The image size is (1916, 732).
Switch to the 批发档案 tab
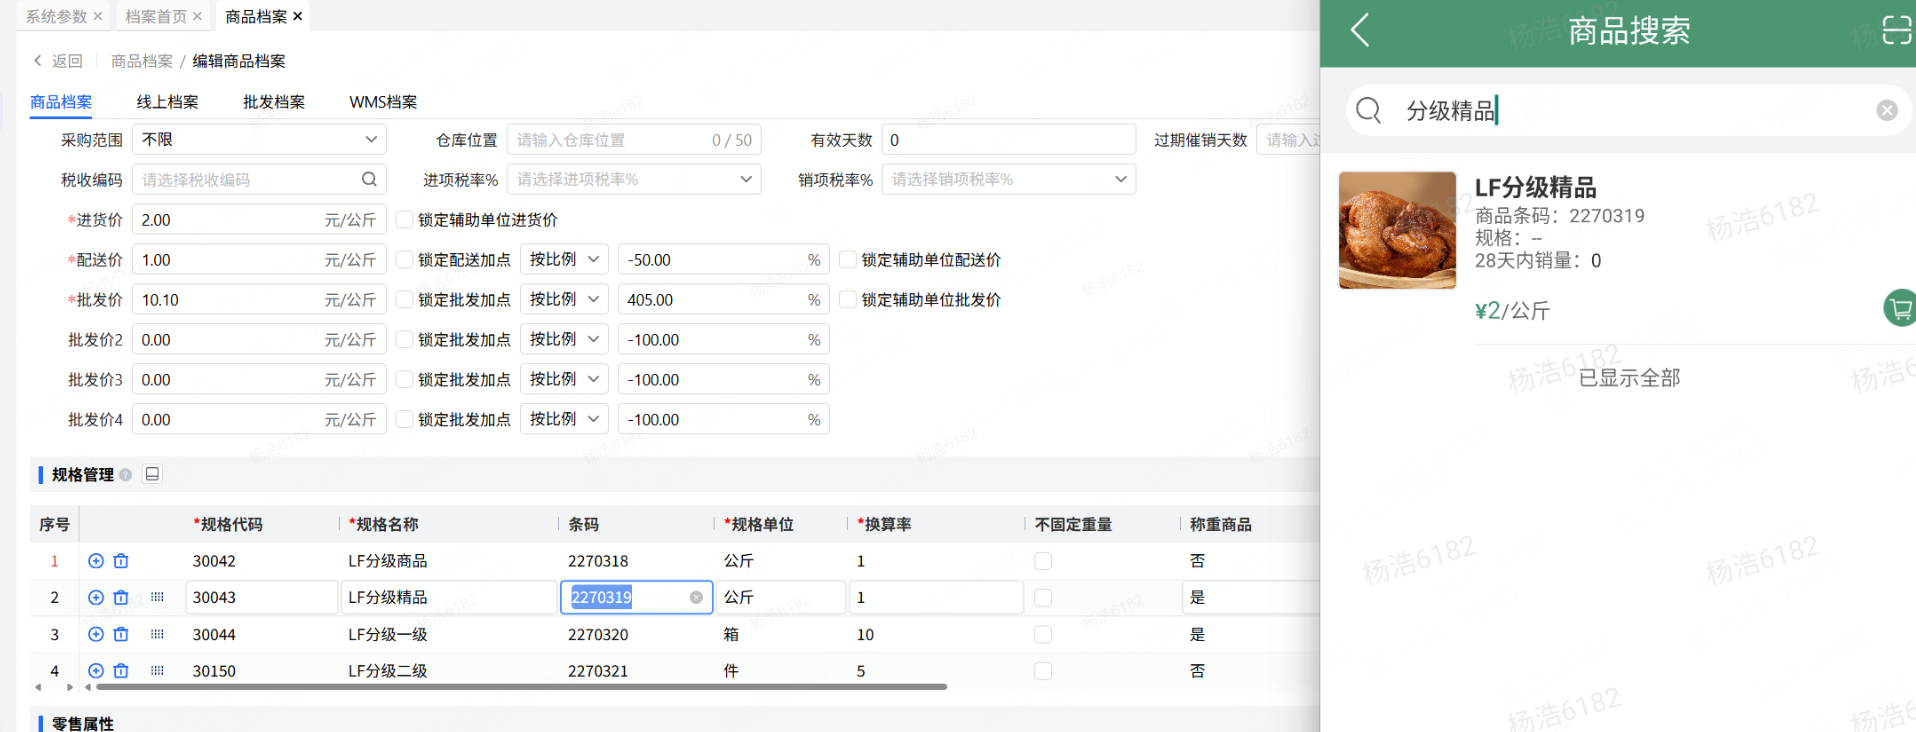click(274, 102)
